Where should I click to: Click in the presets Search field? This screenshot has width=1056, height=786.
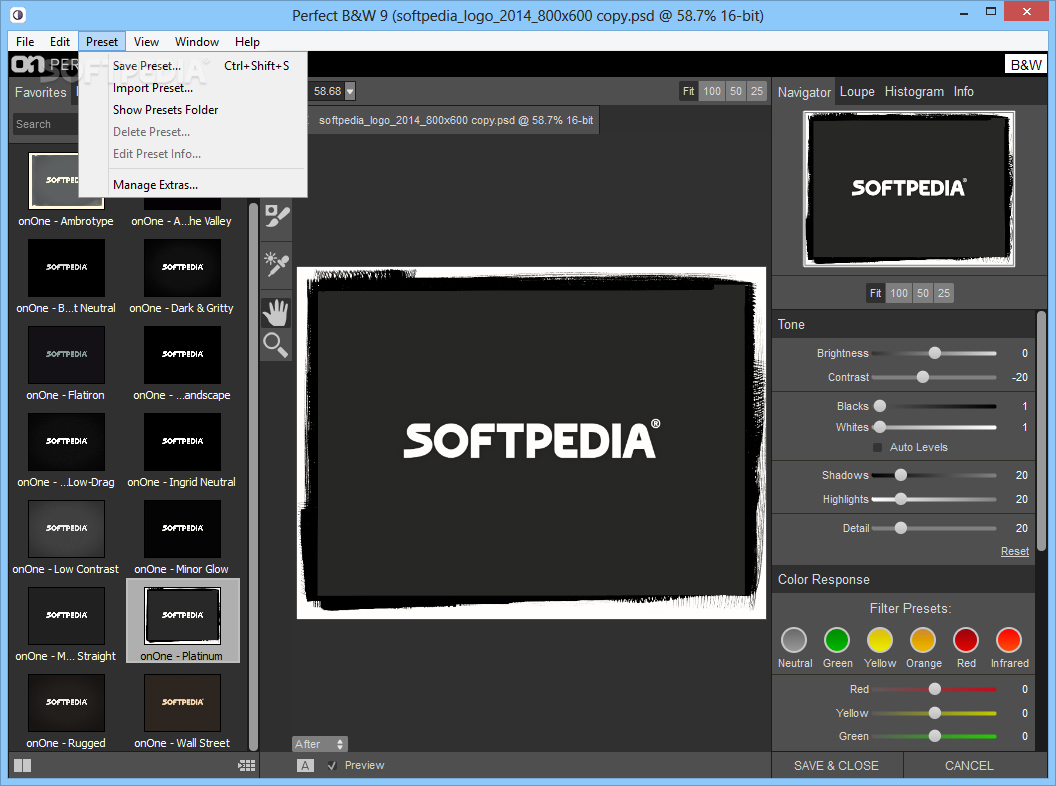click(x=46, y=124)
